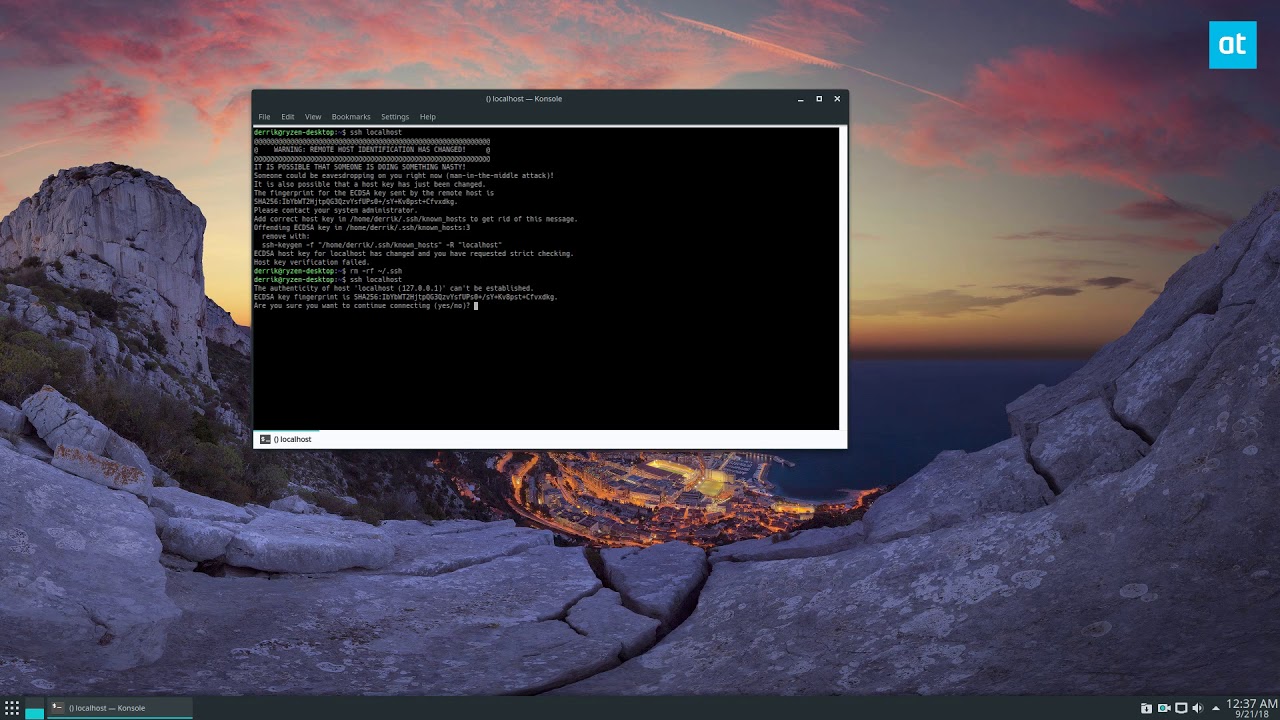Click 'IT IS POSSIBLE THAT SOMEONE IS DOING SOMETHING NASTY!'
Screen dimensions: 1280x720
(x=360, y=167)
